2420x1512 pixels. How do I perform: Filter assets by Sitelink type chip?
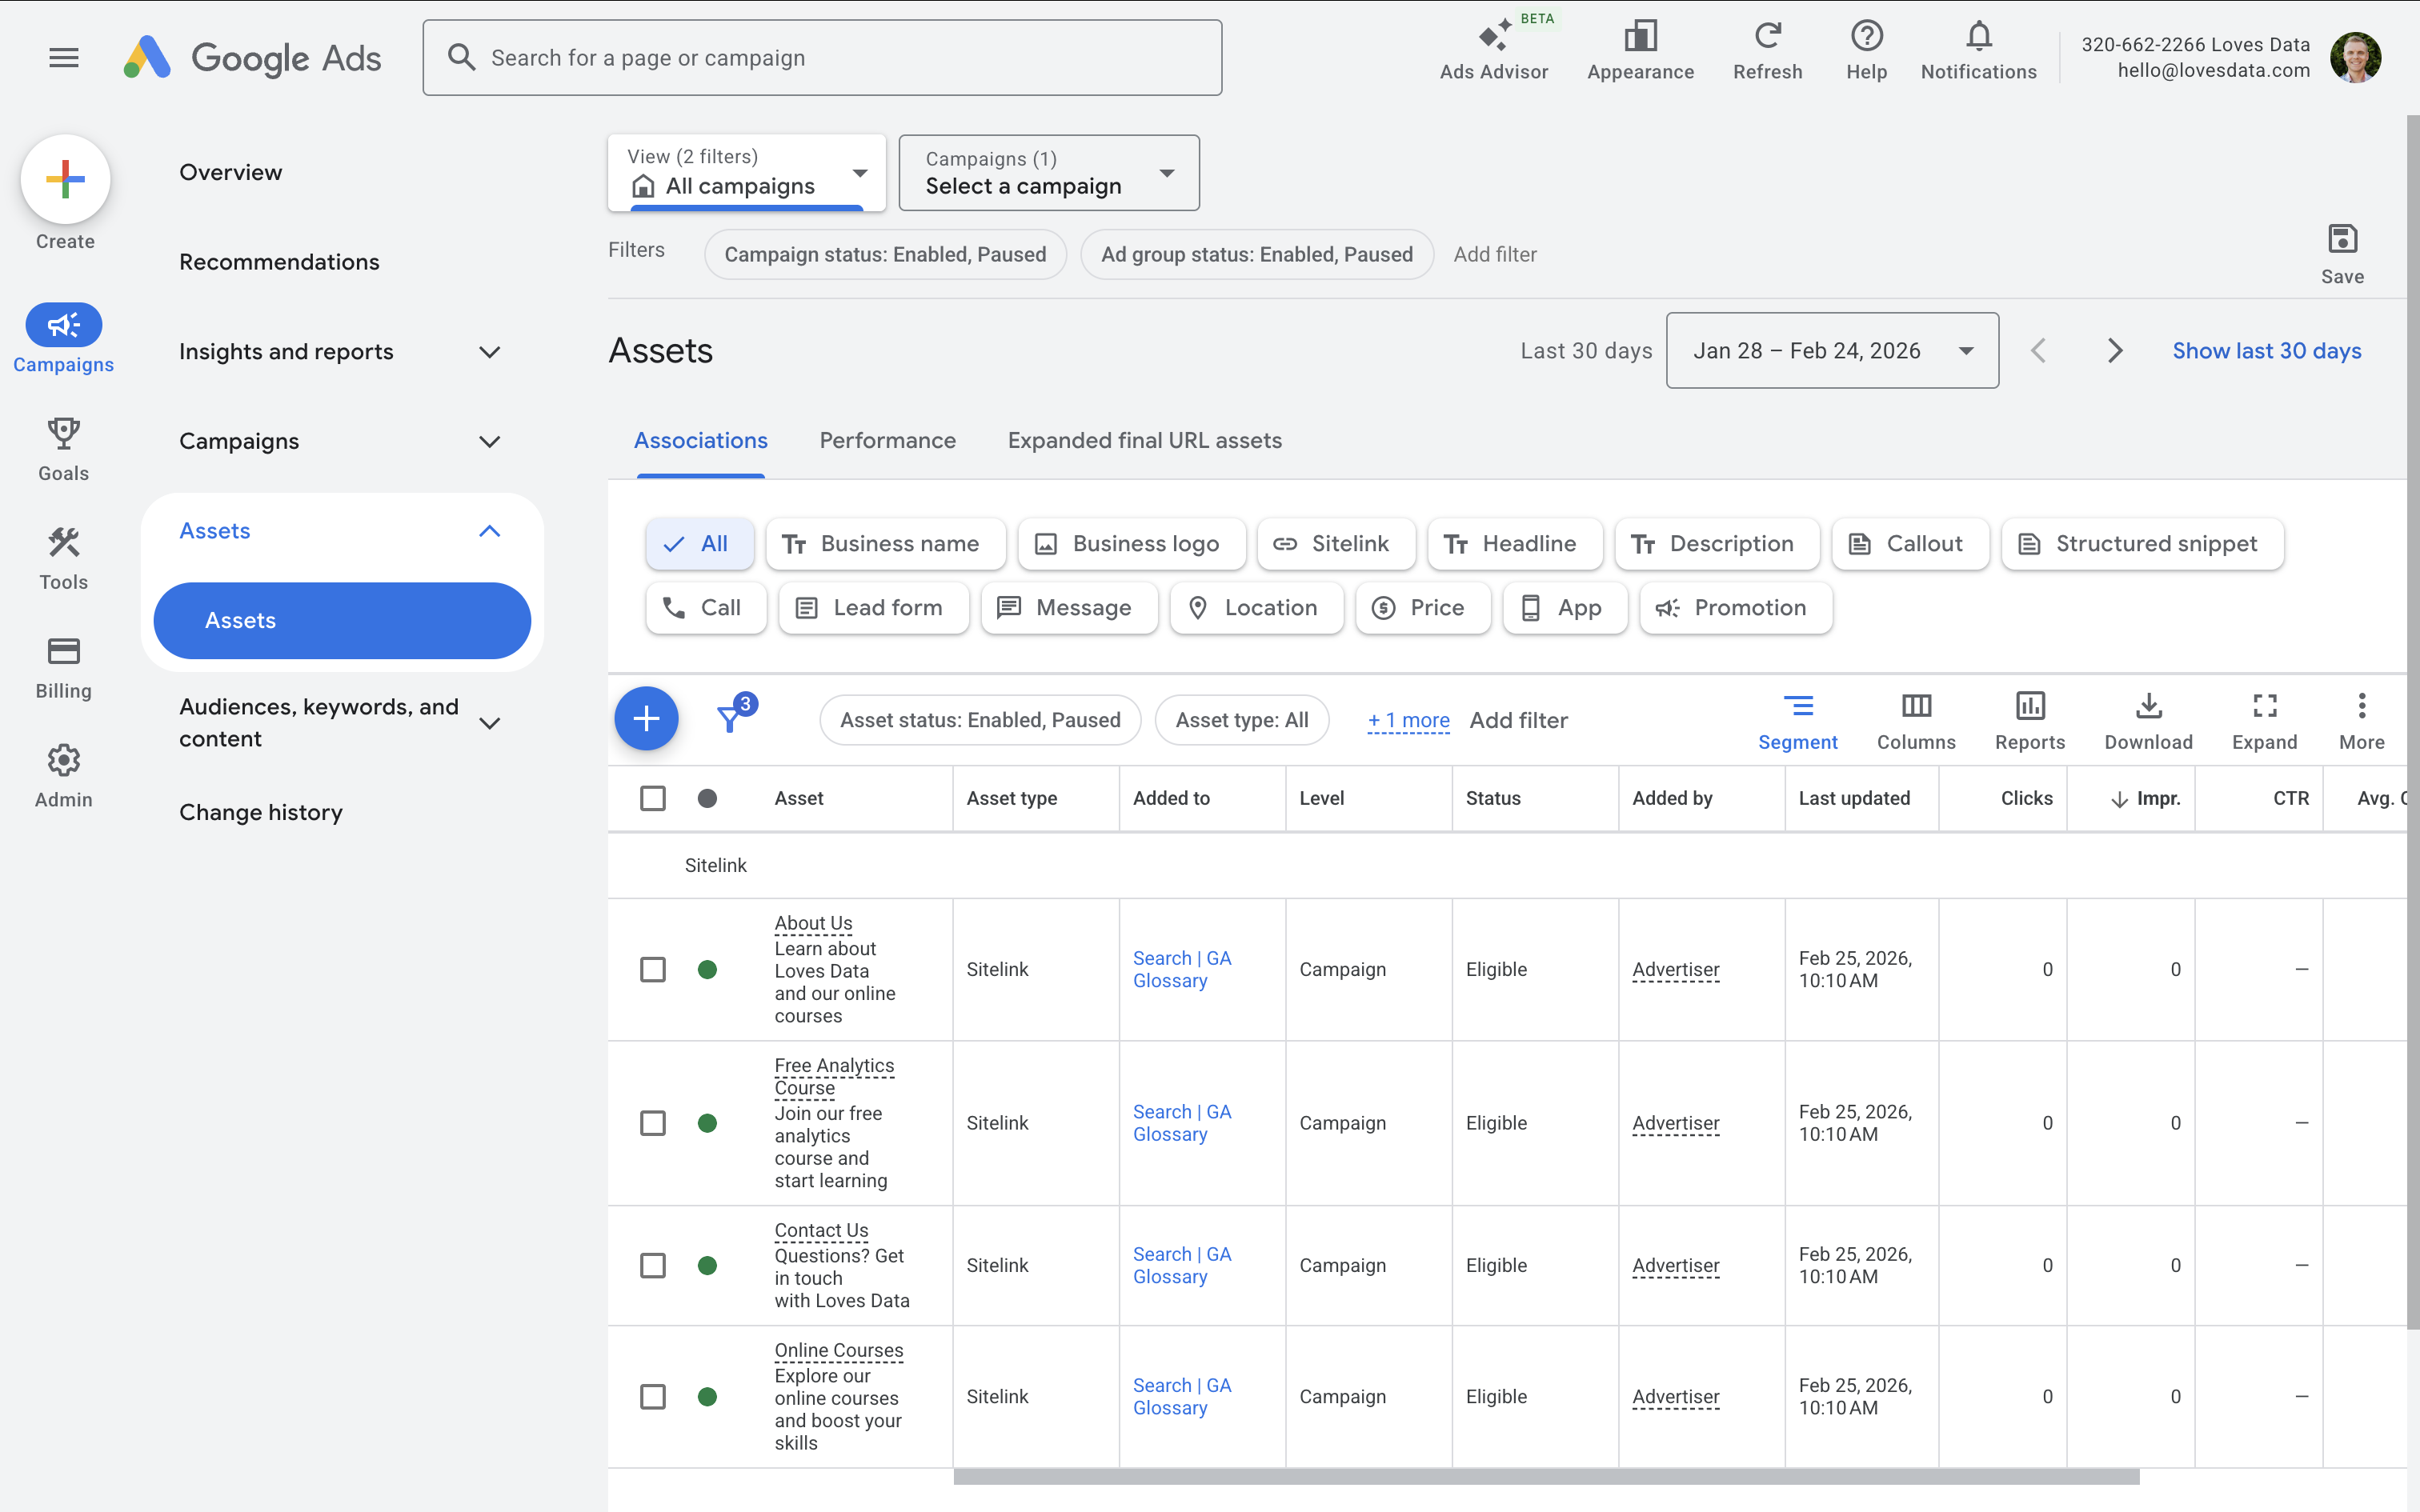pyautogui.click(x=1336, y=543)
